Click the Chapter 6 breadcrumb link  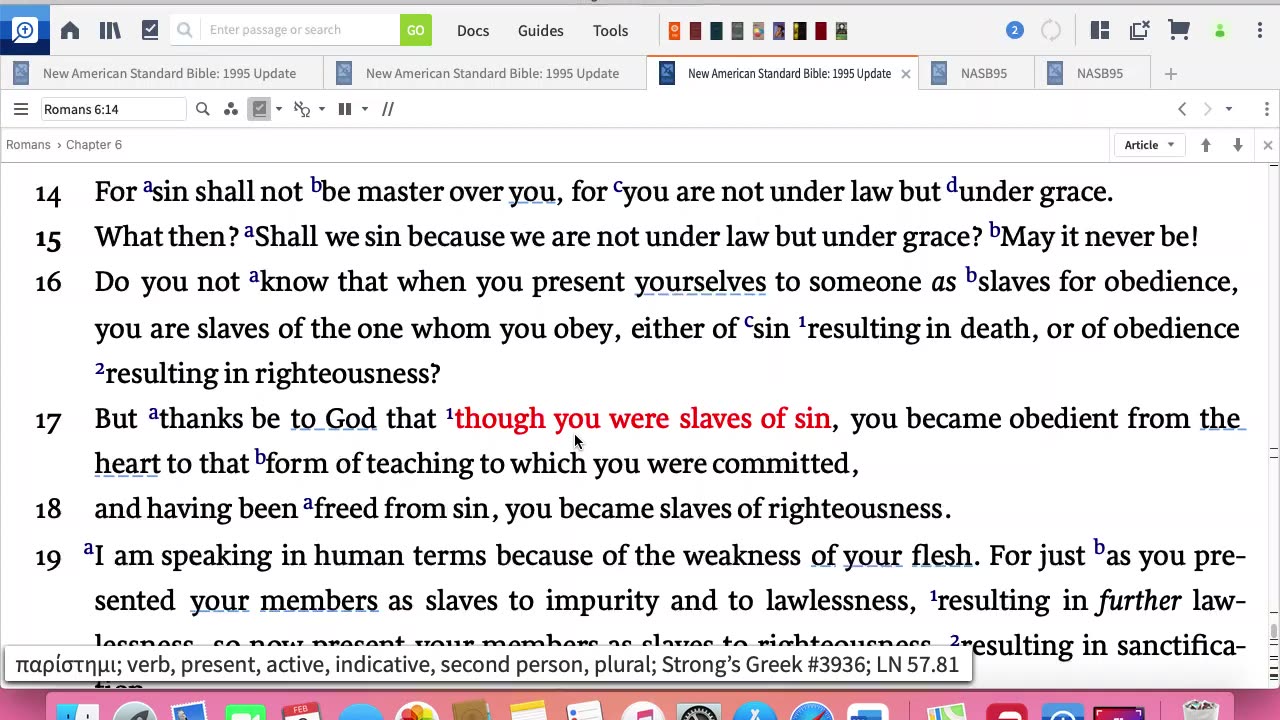click(x=94, y=145)
